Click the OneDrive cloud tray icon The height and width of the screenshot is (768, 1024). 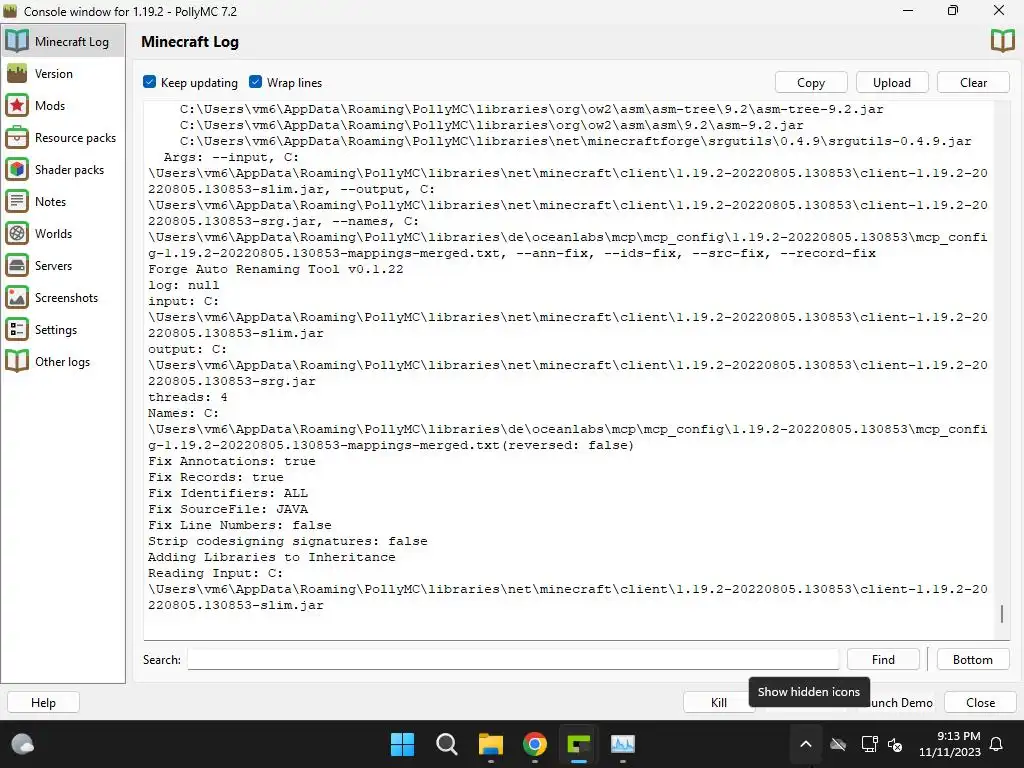coord(838,744)
